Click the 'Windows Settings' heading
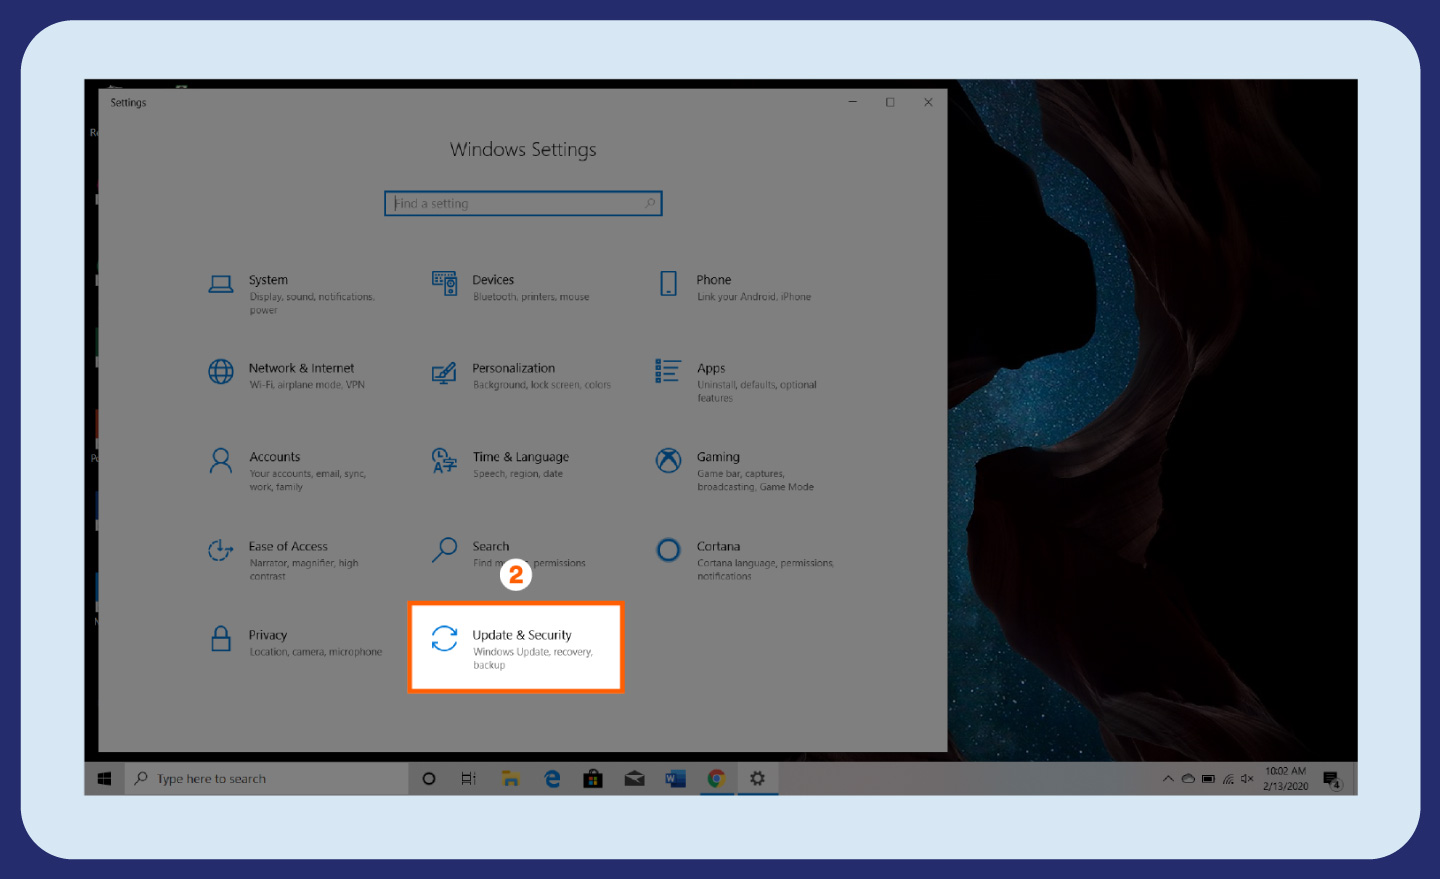Screen dimensions: 1440x879 (523, 150)
